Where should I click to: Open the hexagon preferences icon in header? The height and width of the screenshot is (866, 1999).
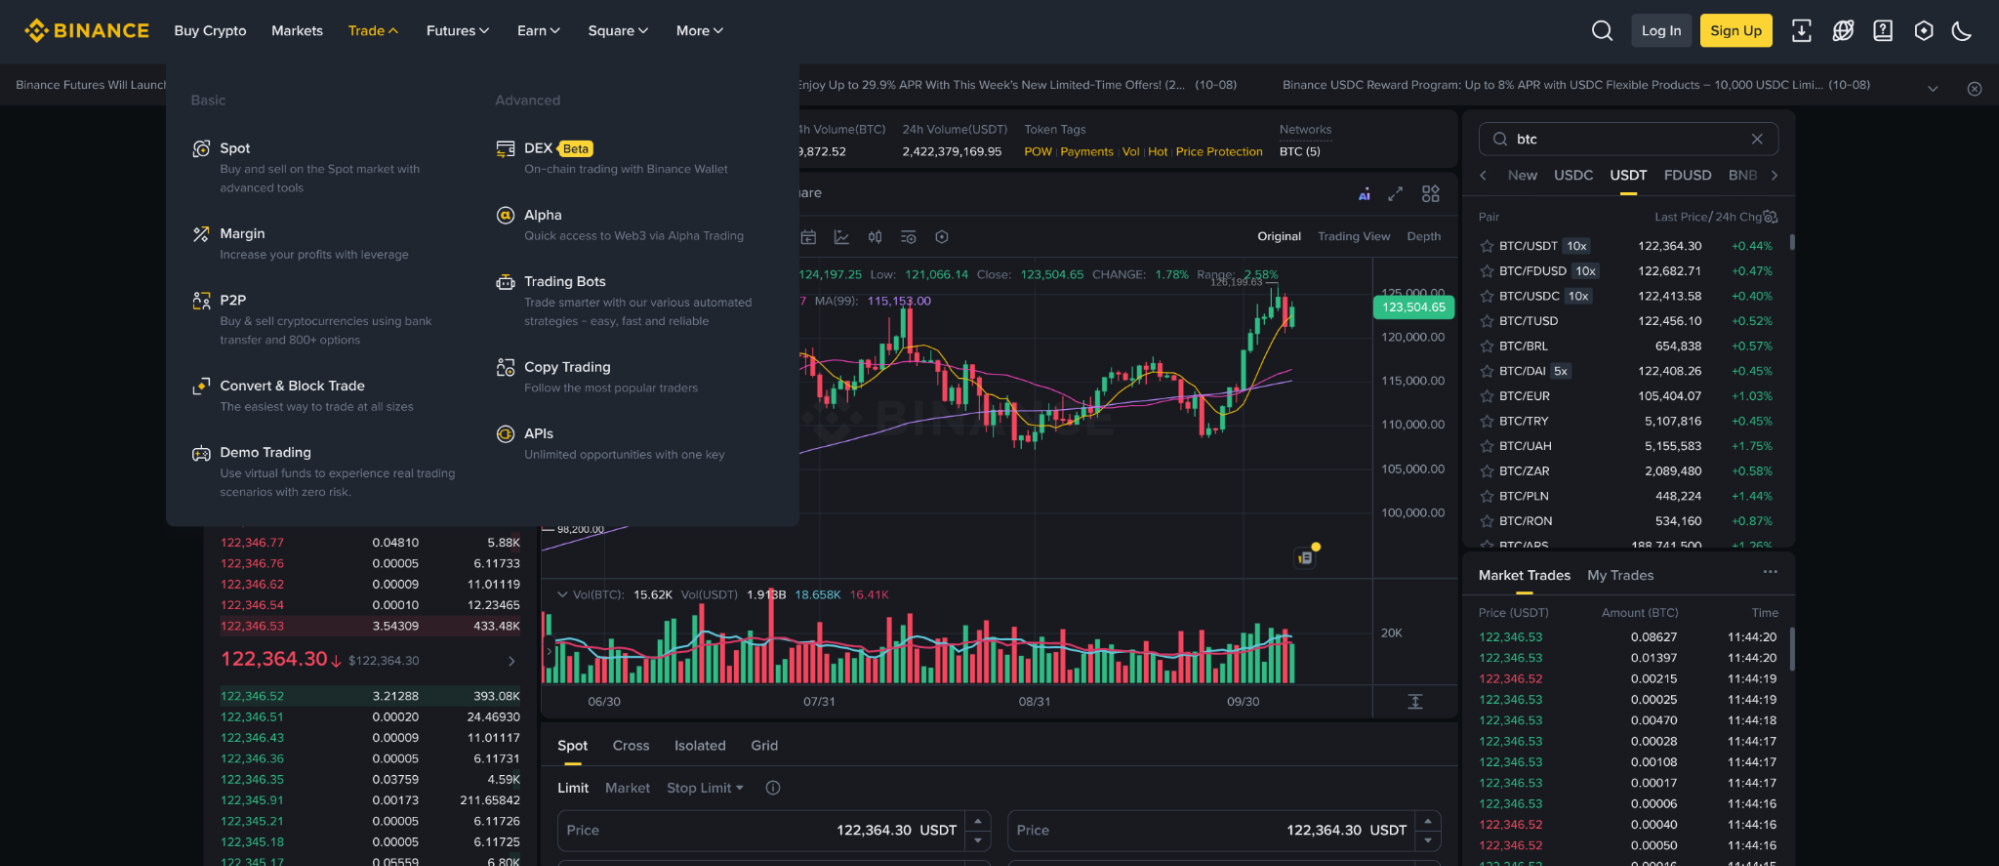pos(1923,31)
